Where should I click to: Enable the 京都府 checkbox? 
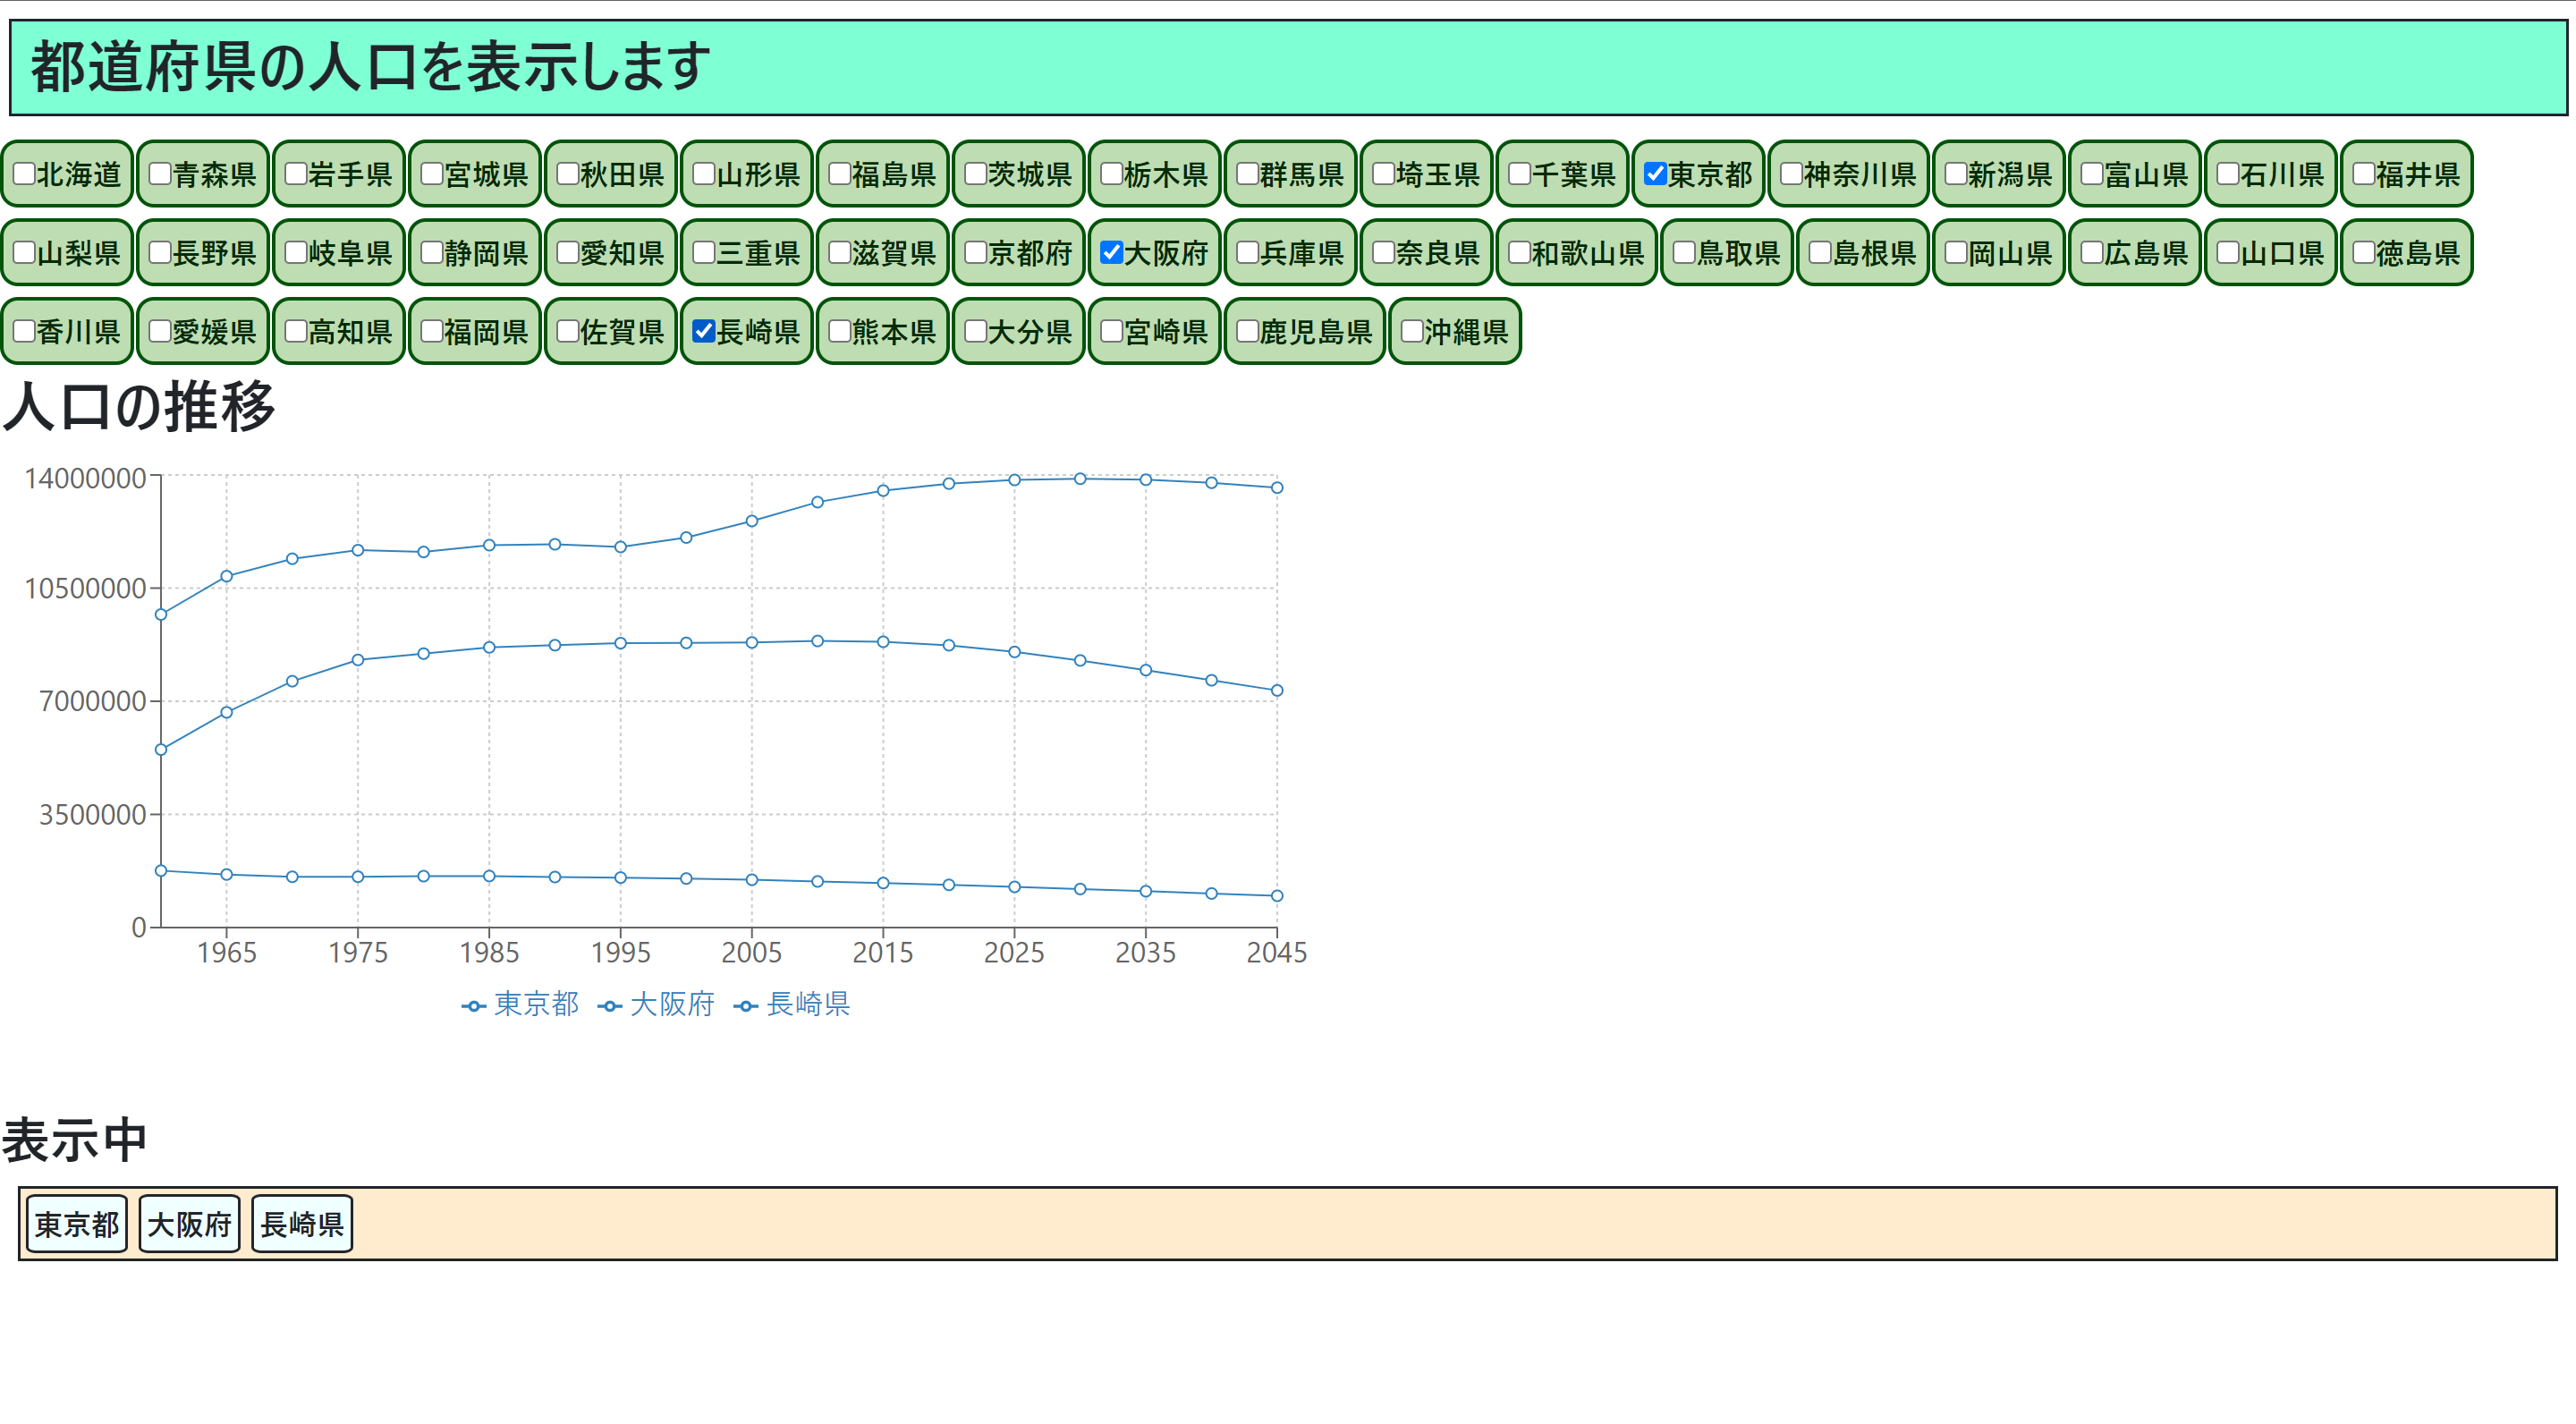click(976, 253)
